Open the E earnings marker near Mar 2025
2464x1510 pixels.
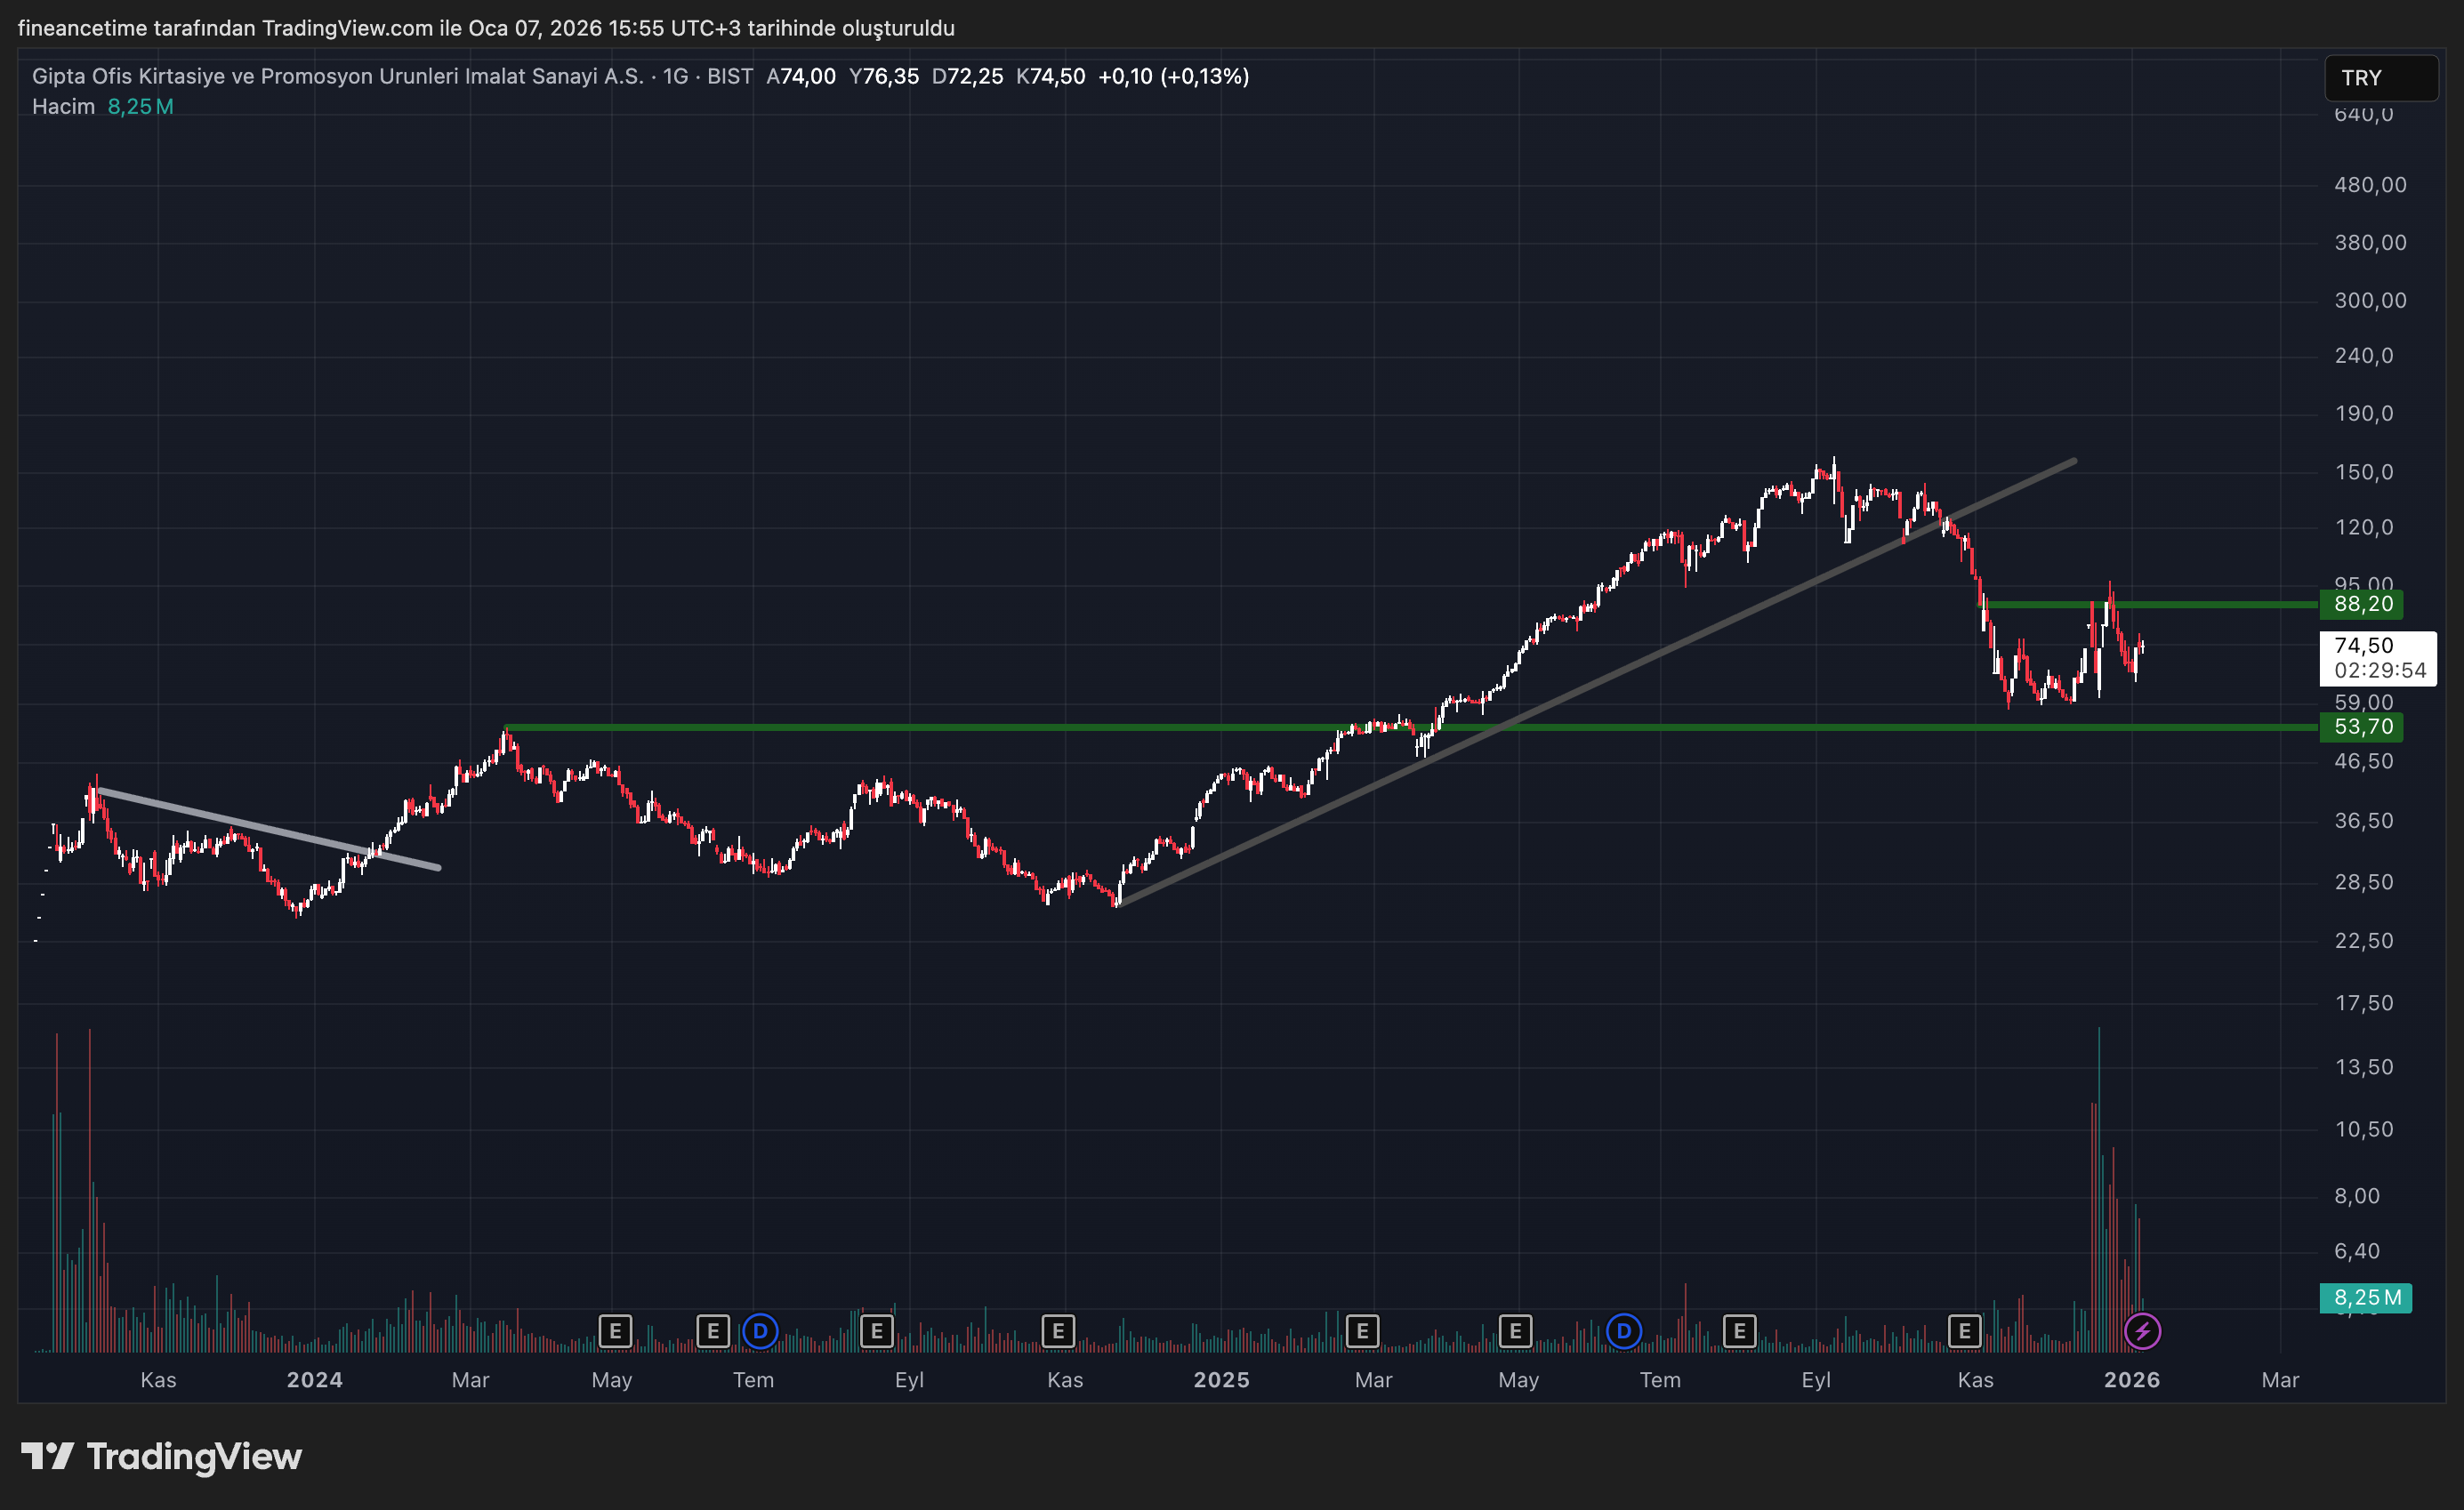coord(1362,1331)
